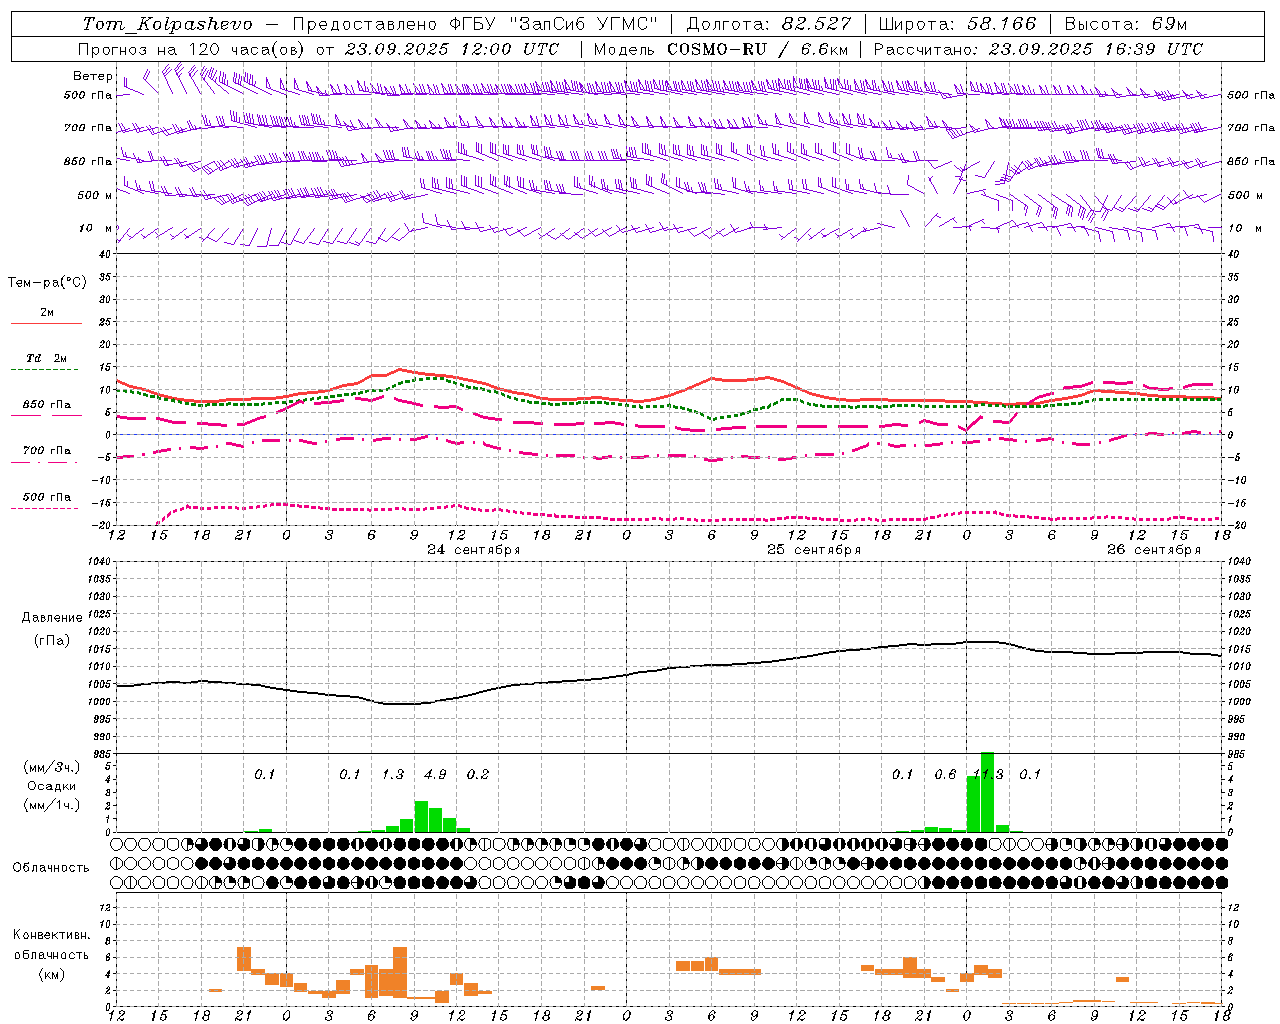
Task: Click the 25 сентября date label
Action: click(x=814, y=550)
